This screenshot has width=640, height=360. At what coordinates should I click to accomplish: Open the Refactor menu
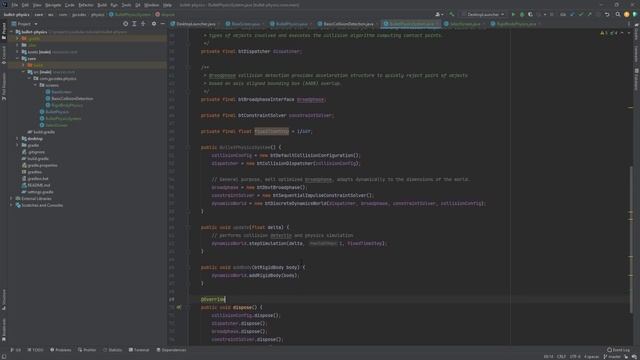(x=86, y=5)
